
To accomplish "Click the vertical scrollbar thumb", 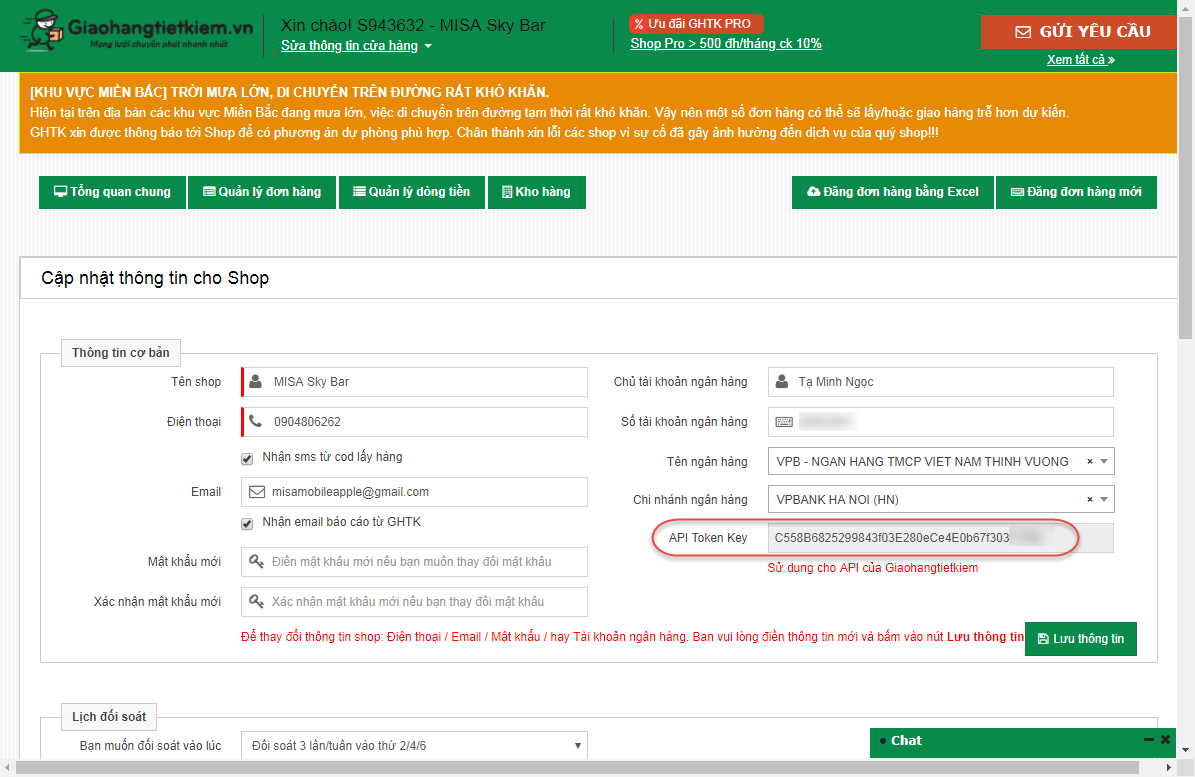I will tap(1185, 177).
